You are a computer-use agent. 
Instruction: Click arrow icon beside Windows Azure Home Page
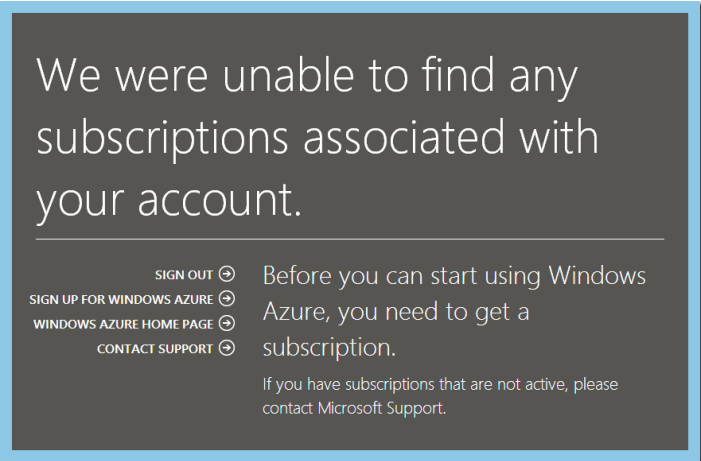pyautogui.click(x=227, y=323)
